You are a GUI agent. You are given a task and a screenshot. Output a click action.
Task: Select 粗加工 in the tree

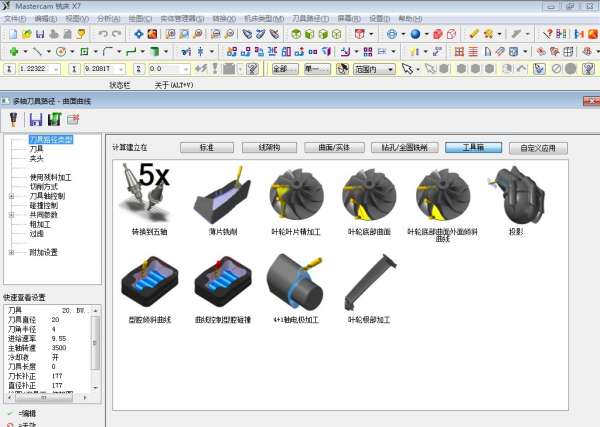(x=40, y=224)
